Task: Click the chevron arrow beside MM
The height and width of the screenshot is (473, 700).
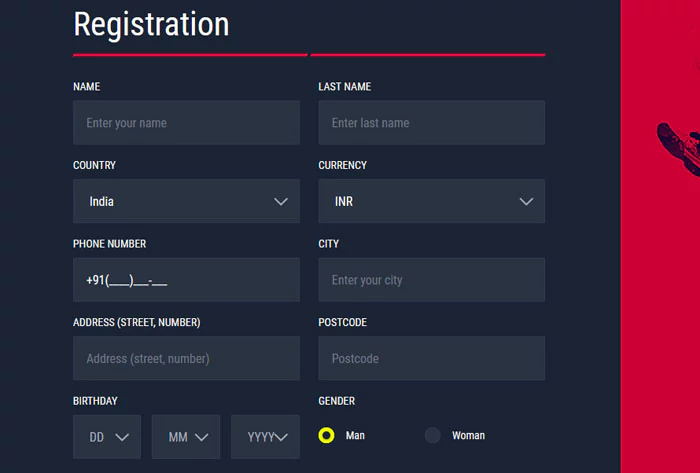Action: (x=201, y=437)
